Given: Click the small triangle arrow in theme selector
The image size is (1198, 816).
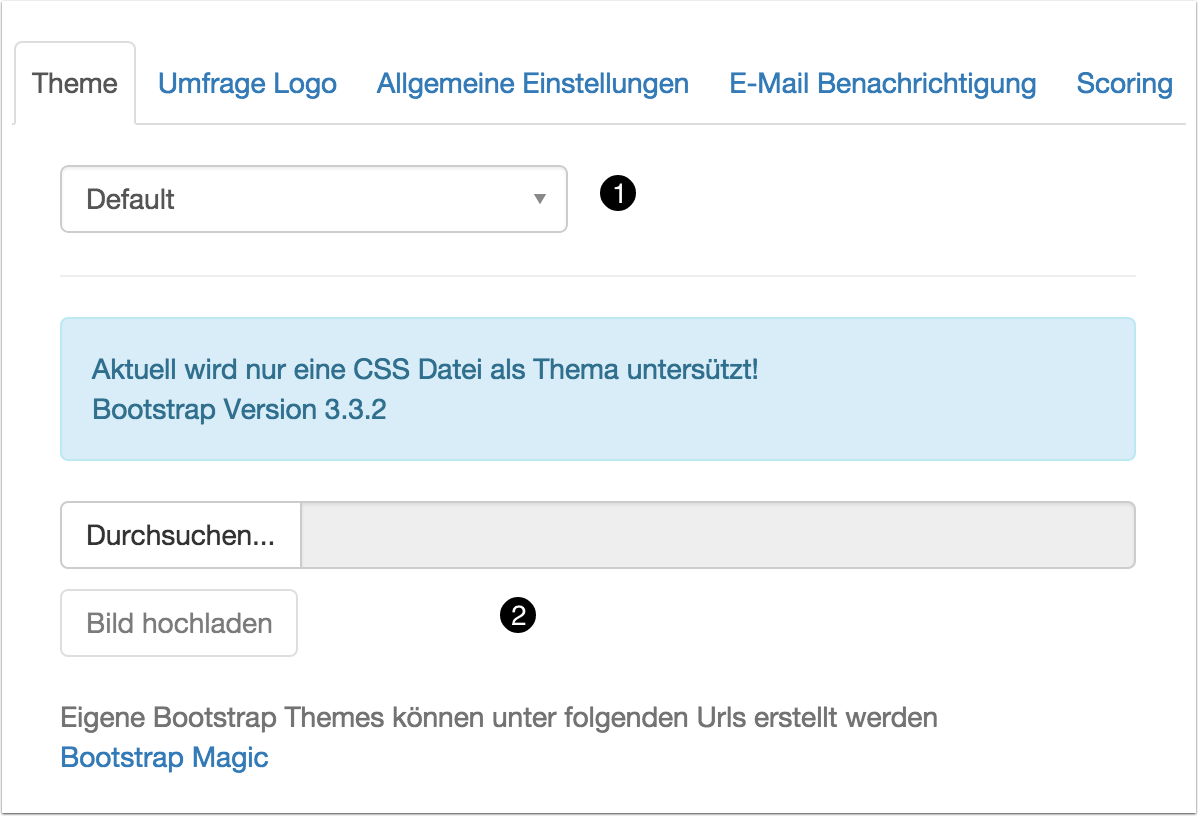Looking at the screenshot, I should click(x=540, y=199).
